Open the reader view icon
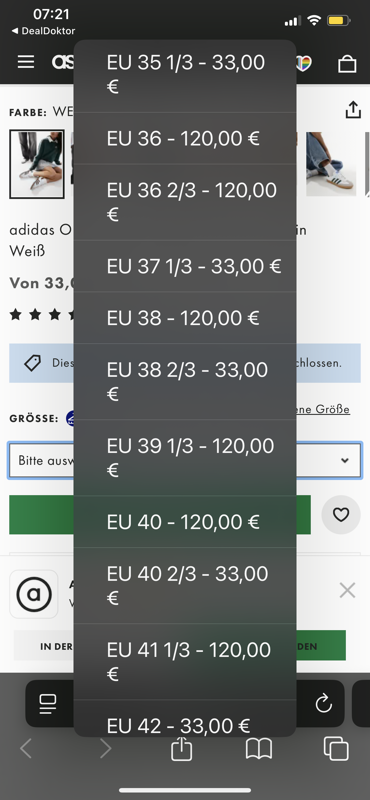Image resolution: width=370 pixels, height=800 pixels. coord(48,704)
